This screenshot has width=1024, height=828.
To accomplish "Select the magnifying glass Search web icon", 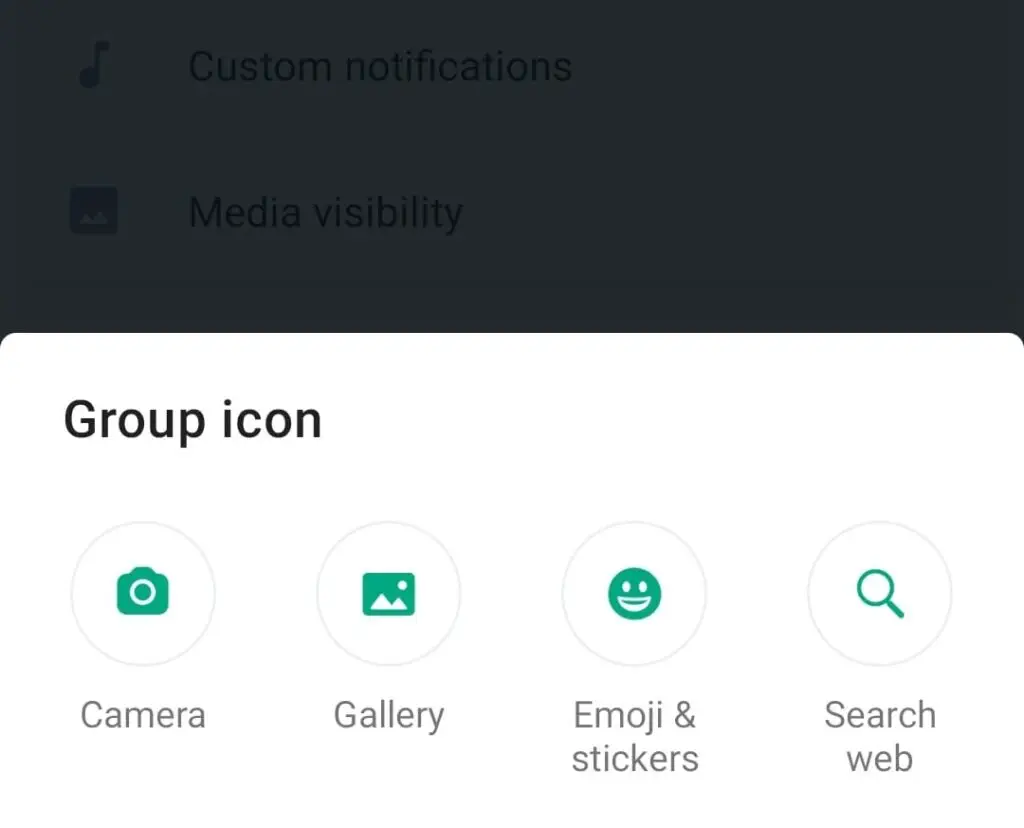I will tap(880, 594).
